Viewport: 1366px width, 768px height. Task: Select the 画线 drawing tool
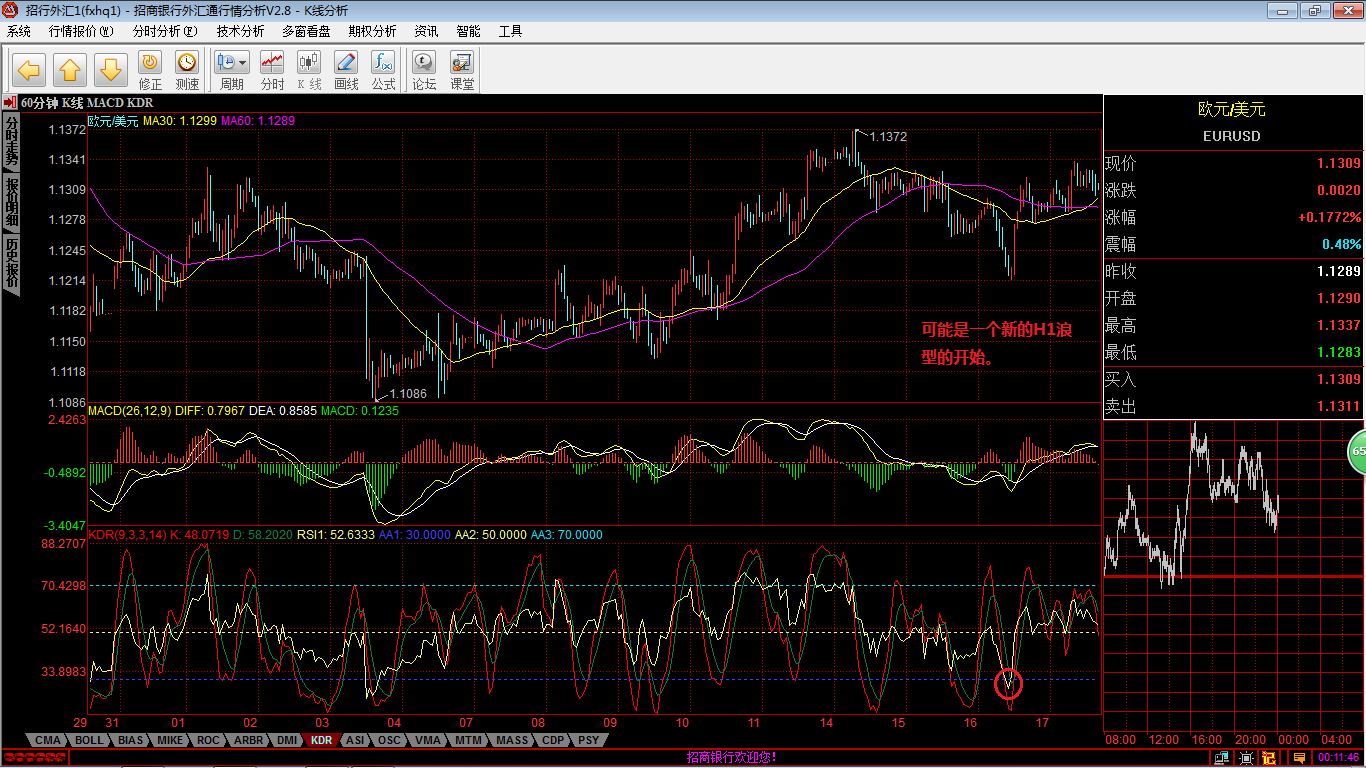tap(346, 71)
